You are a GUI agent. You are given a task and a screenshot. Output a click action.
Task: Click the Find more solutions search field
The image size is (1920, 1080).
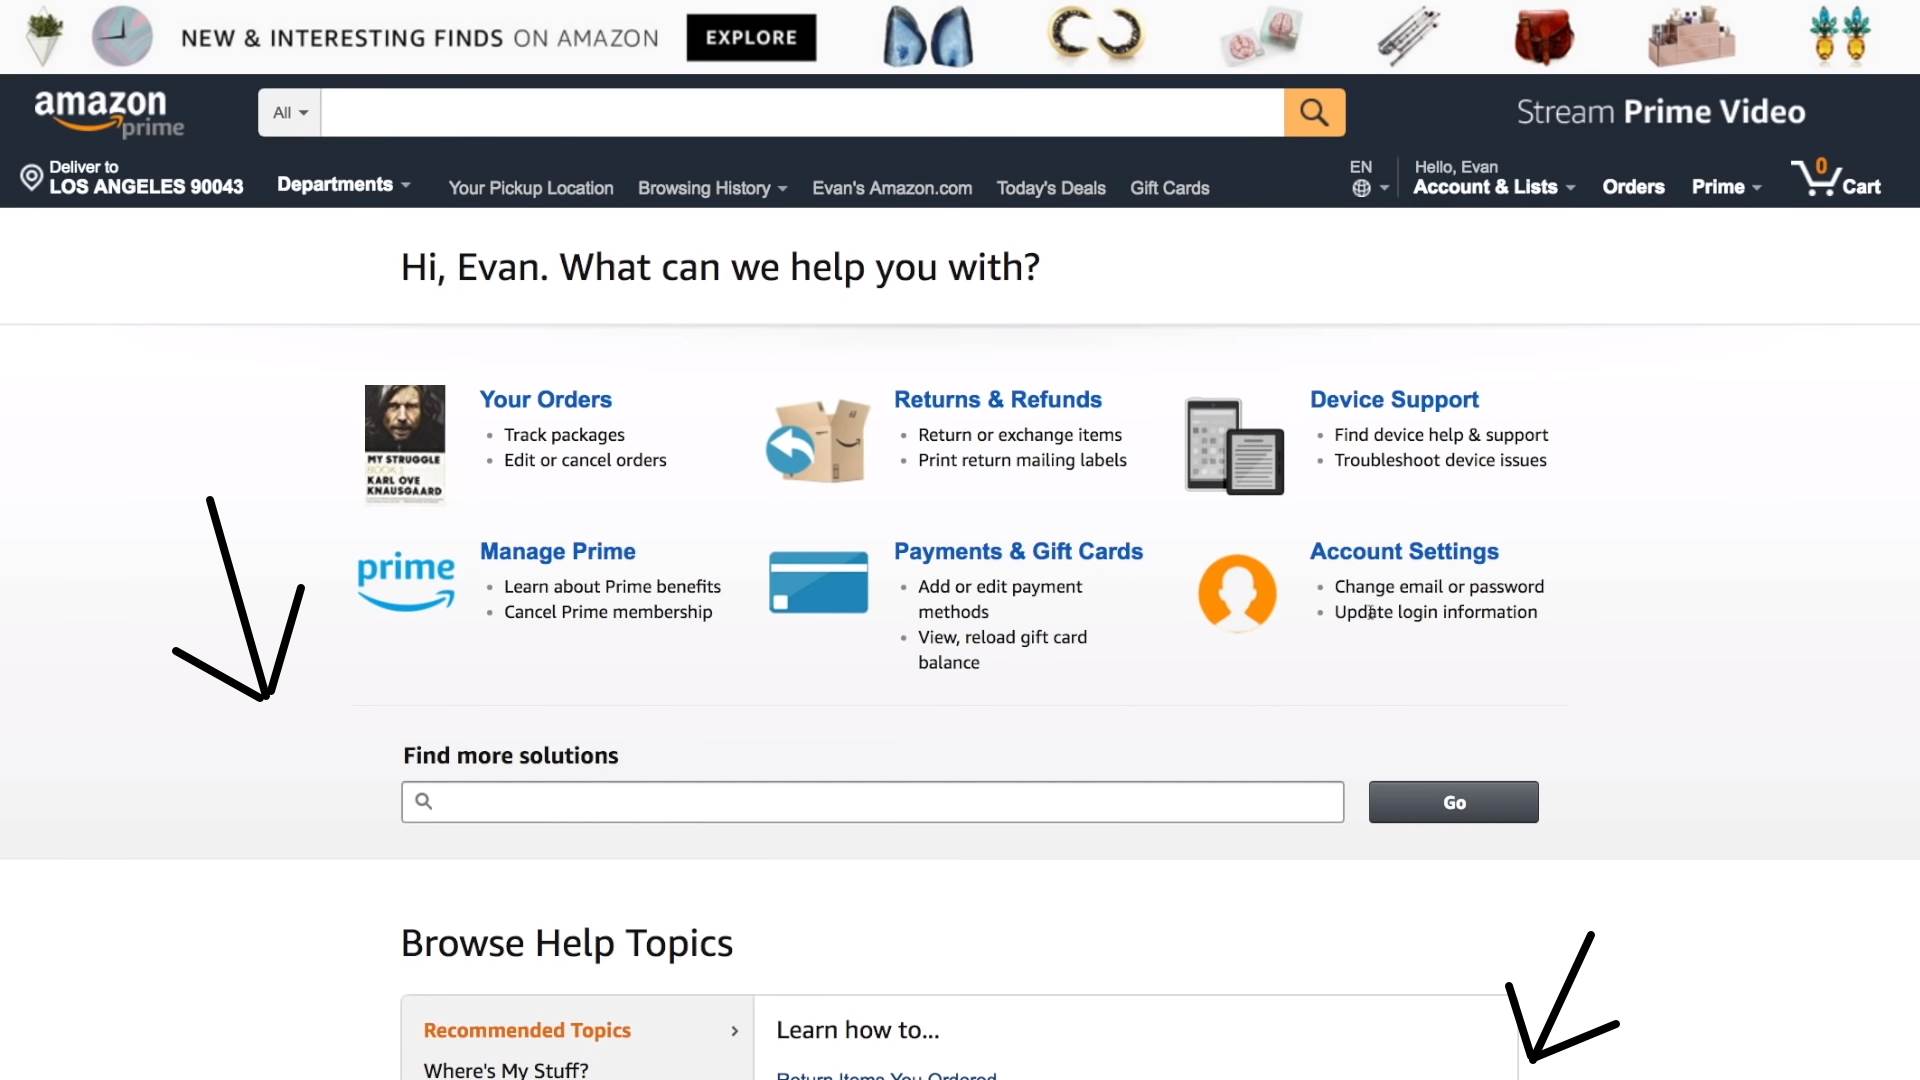pyautogui.click(x=872, y=802)
